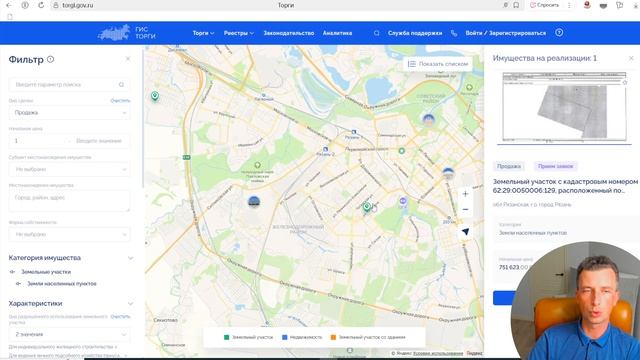
Task: Click the starting price minimum field with 1
Action: click(39, 141)
